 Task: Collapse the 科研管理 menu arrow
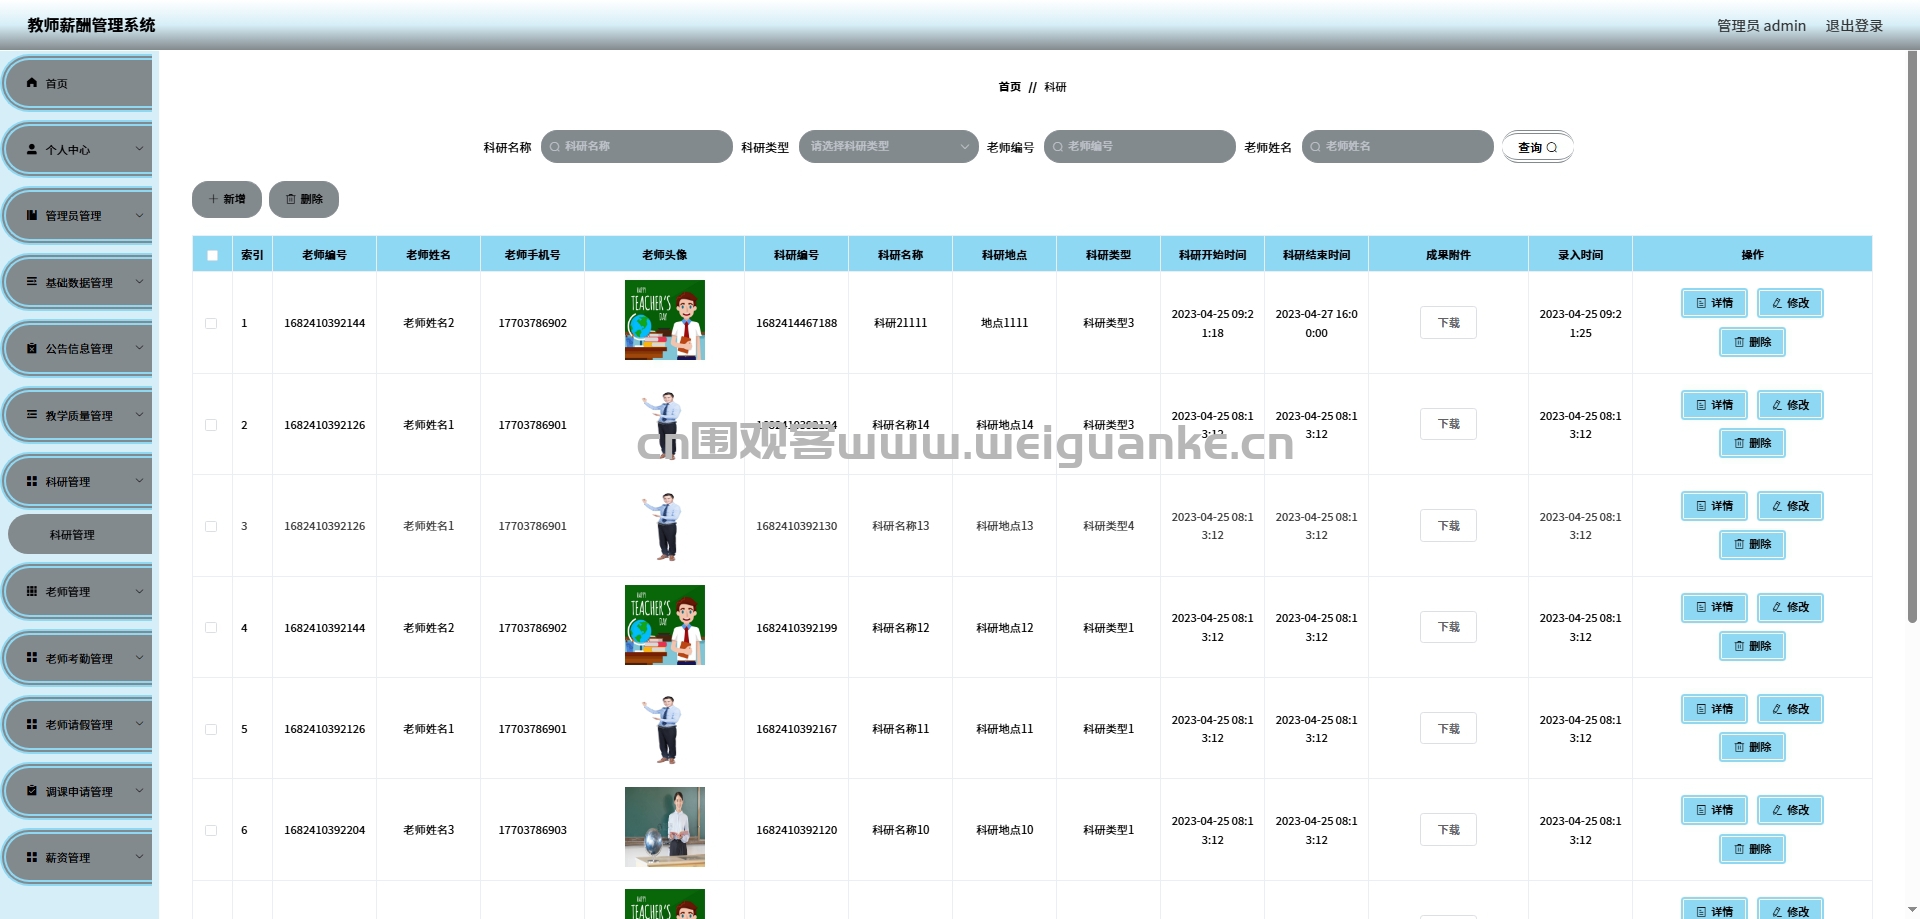pos(139,481)
